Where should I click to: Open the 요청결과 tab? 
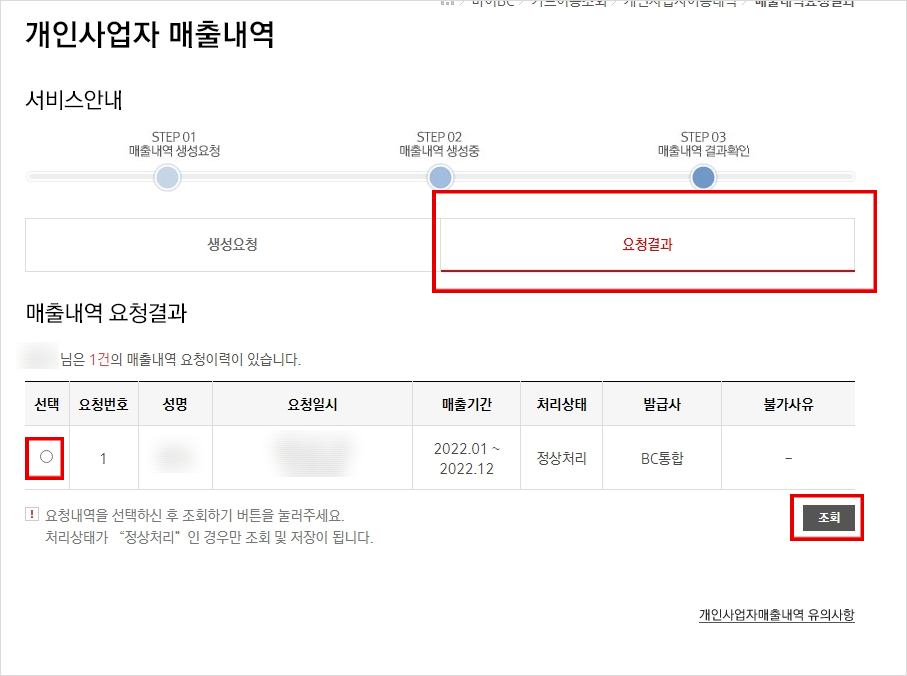pyautogui.click(x=647, y=245)
